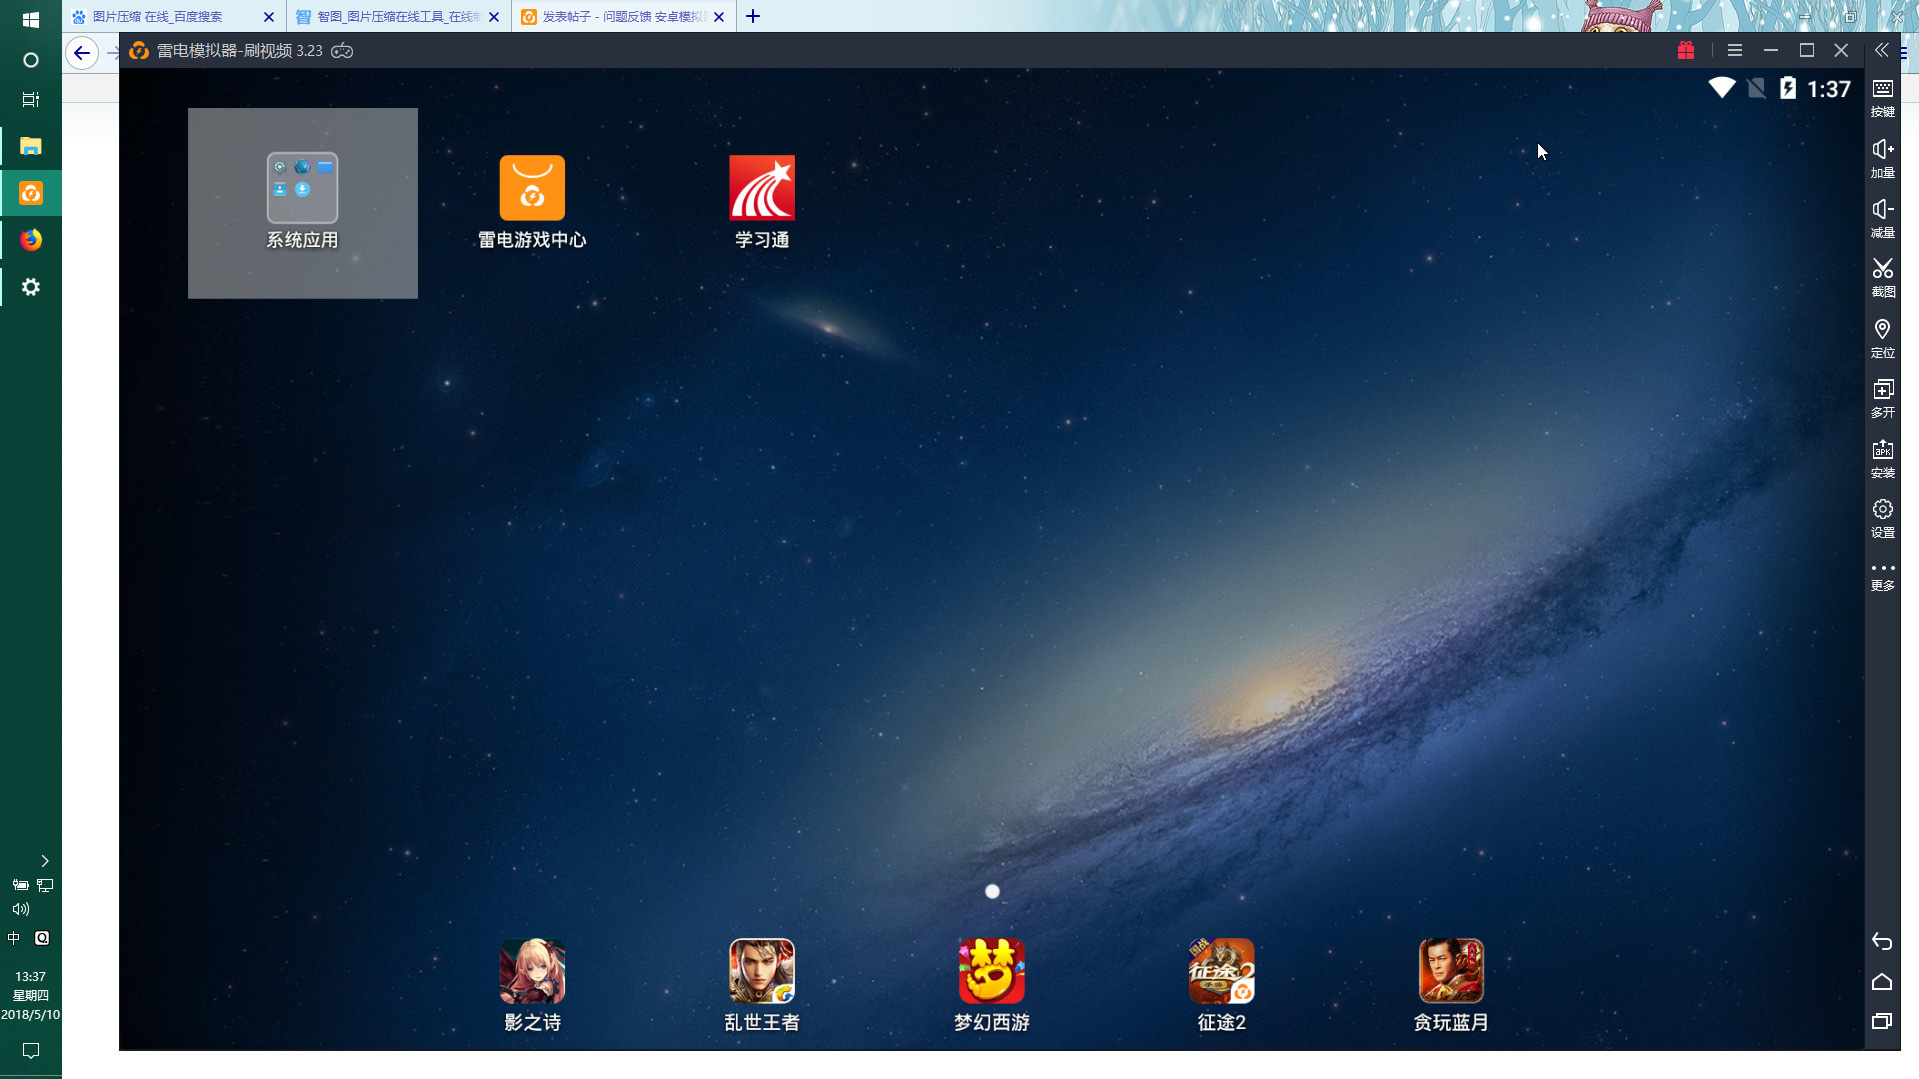Open a new browser tab

coord(753,16)
